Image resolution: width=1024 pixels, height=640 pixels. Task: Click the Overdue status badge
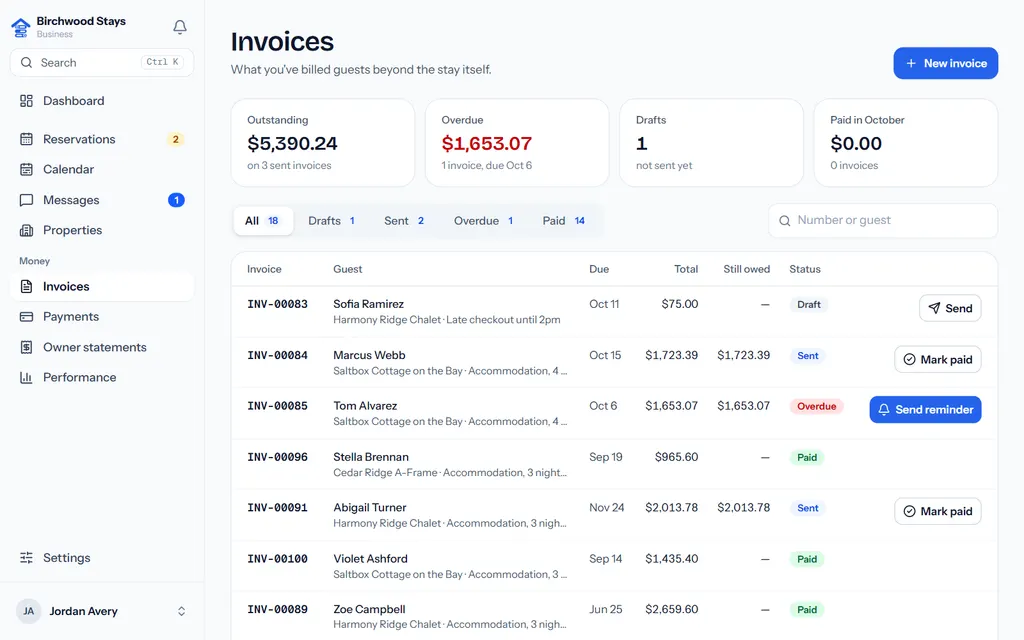click(x=816, y=406)
